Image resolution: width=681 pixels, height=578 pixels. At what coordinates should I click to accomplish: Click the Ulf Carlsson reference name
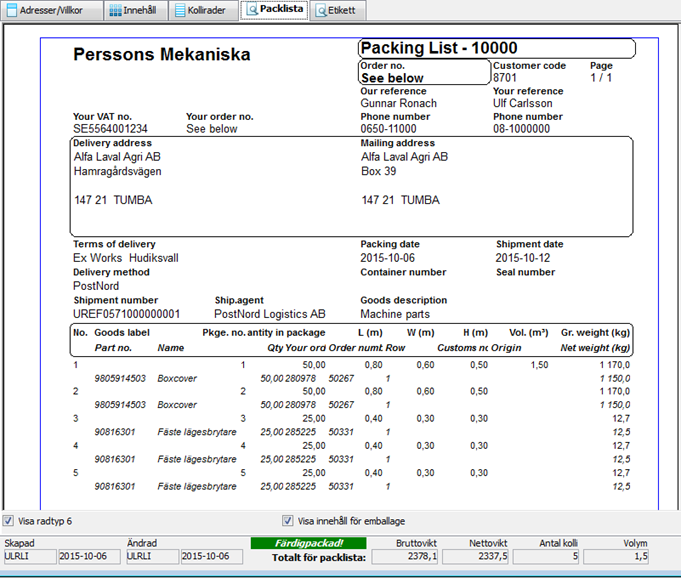(522, 103)
